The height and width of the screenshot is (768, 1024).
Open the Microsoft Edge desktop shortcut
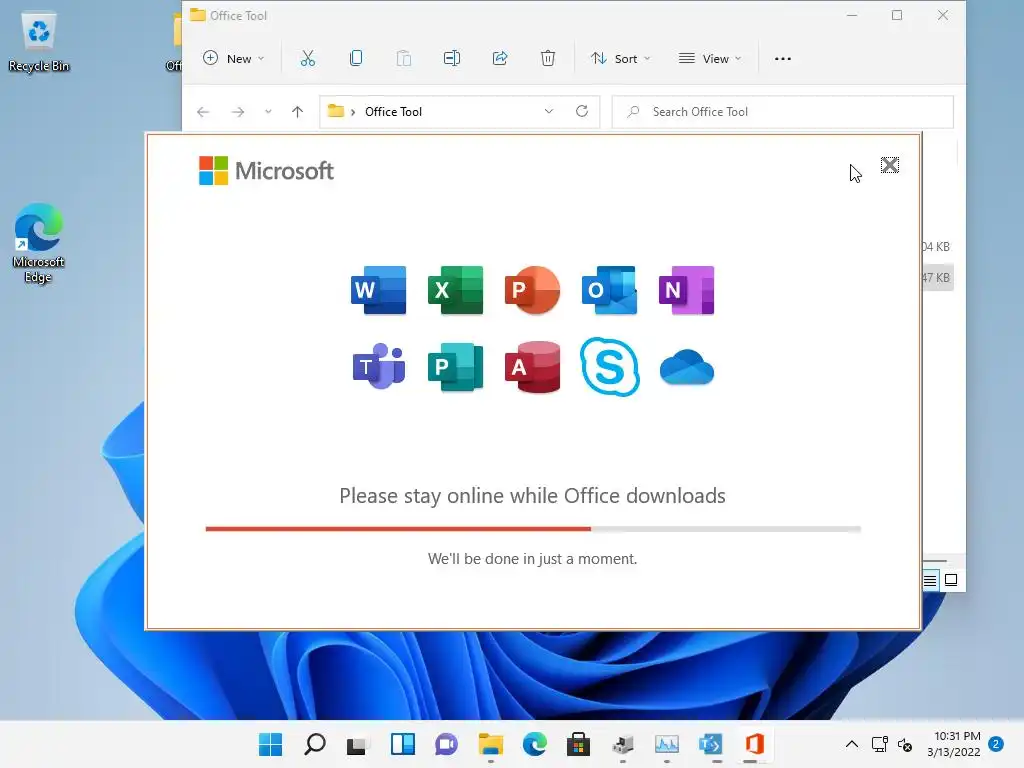38,243
